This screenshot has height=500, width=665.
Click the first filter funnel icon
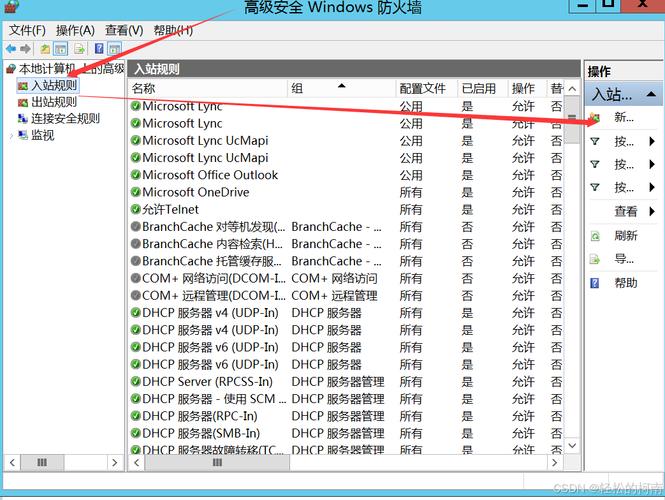pyautogui.click(x=595, y=141)
